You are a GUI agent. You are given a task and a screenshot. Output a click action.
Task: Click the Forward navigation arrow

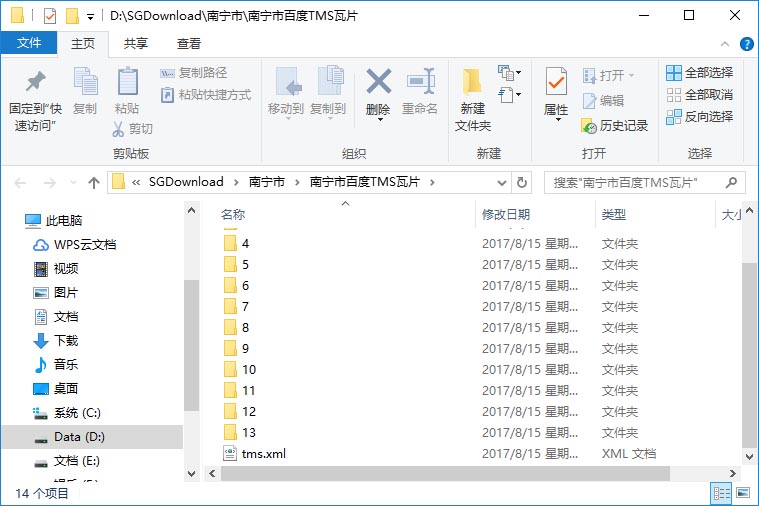tap(49, 183)
